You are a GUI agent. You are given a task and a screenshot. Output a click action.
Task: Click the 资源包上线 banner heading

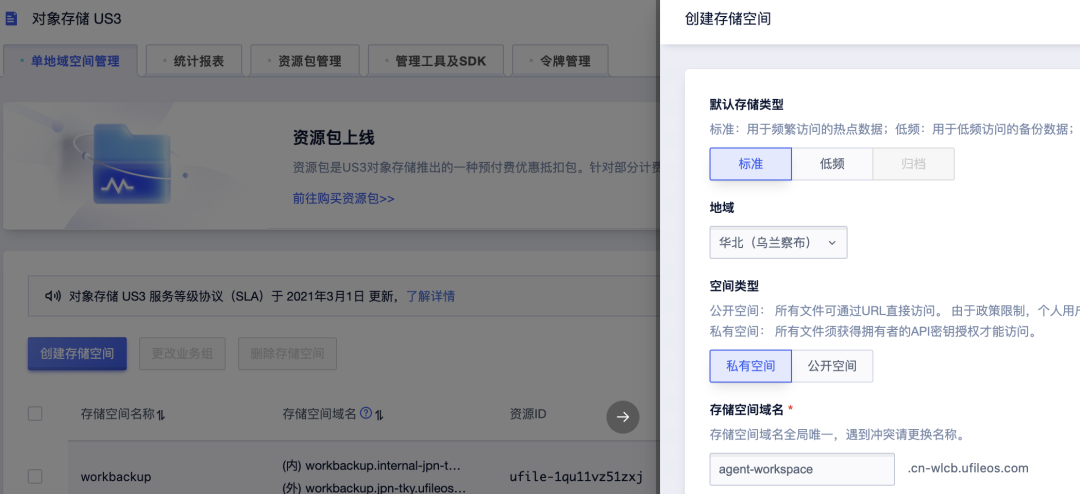coord(333,137)
